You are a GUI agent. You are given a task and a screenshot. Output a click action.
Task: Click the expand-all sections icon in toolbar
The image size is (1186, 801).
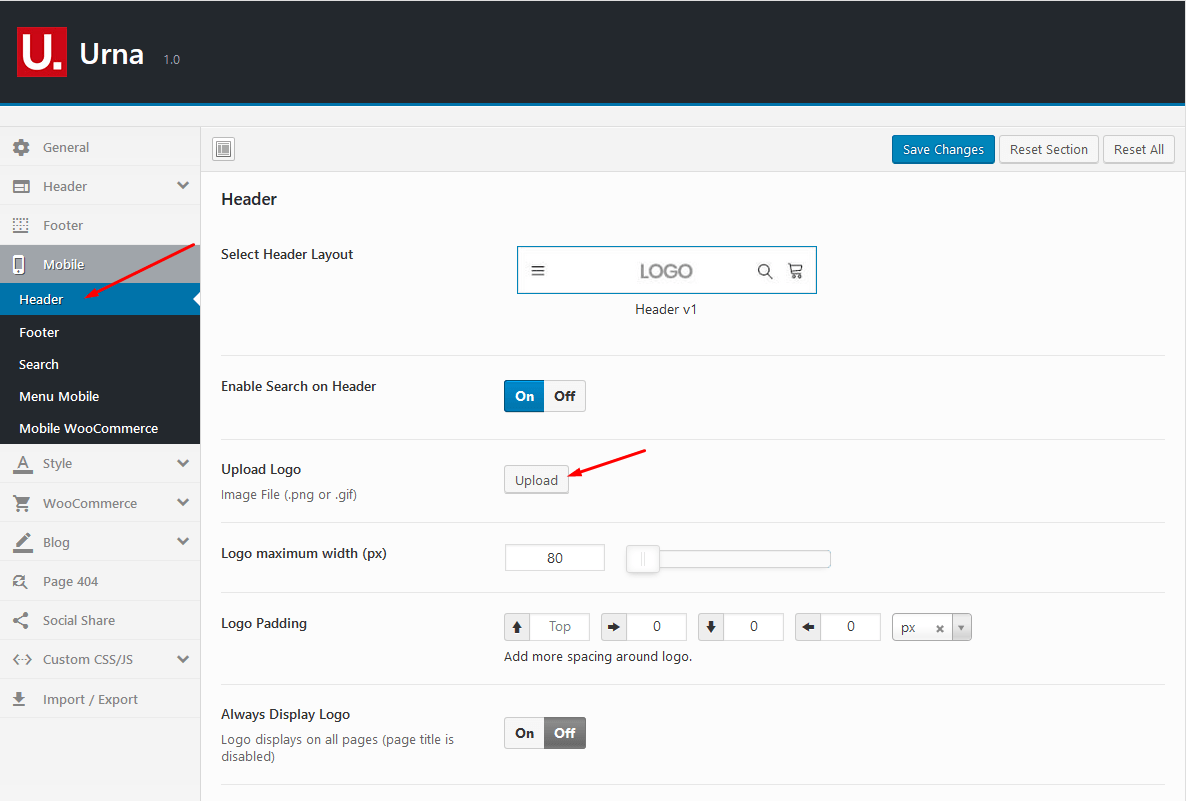[223, 149]
